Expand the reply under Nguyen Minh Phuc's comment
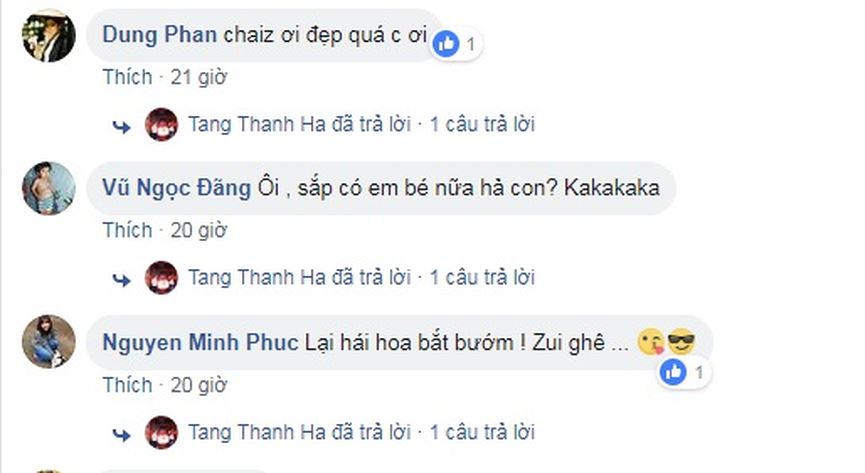The height and width of the screenshot is (473, 865). pyautogui.click(x=481, y=432)
